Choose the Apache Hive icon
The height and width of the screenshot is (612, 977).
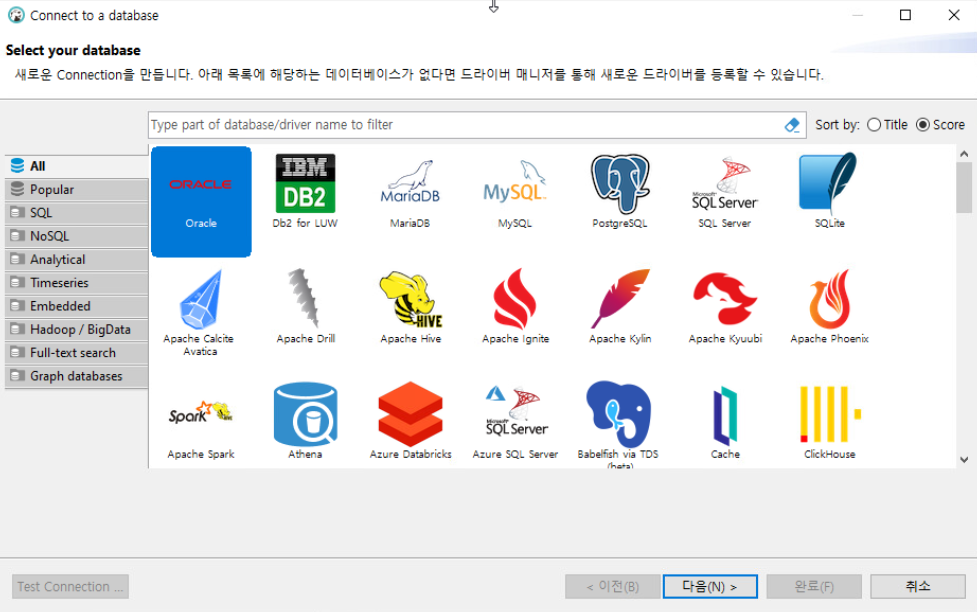pyautogui.click(x=411, y=307)
